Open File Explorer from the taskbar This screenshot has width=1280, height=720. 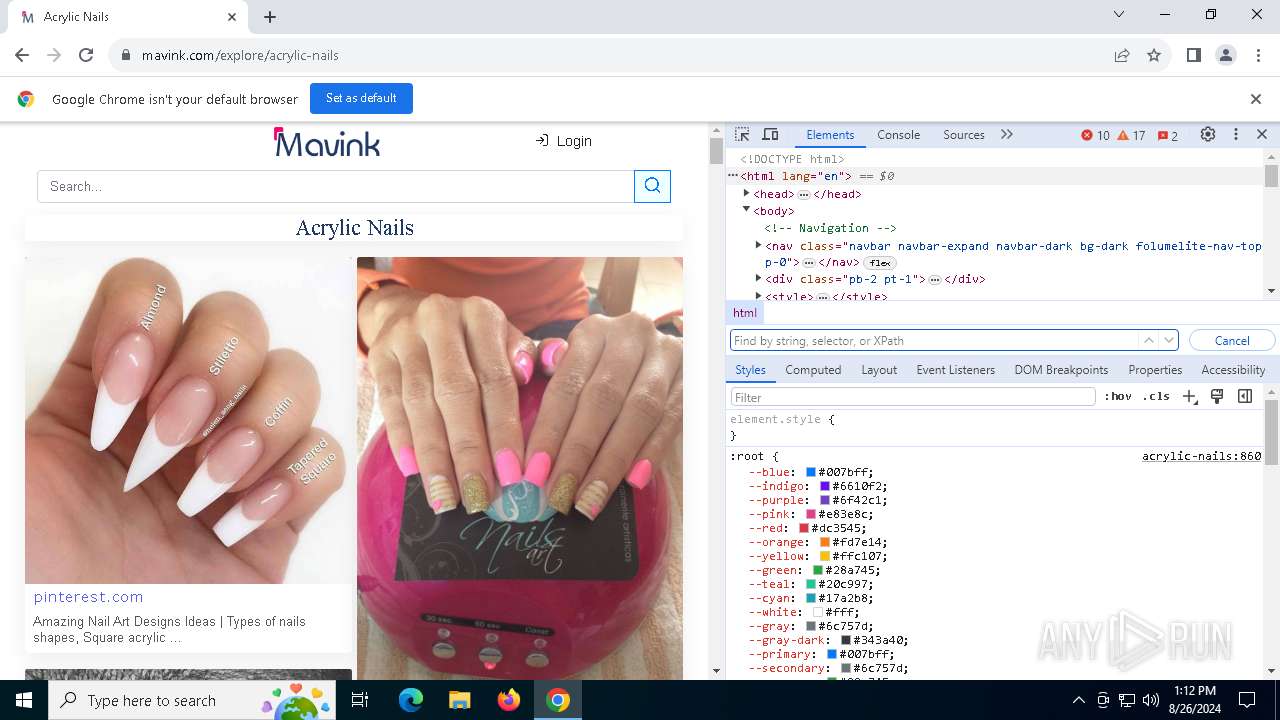tap(459, 700)
